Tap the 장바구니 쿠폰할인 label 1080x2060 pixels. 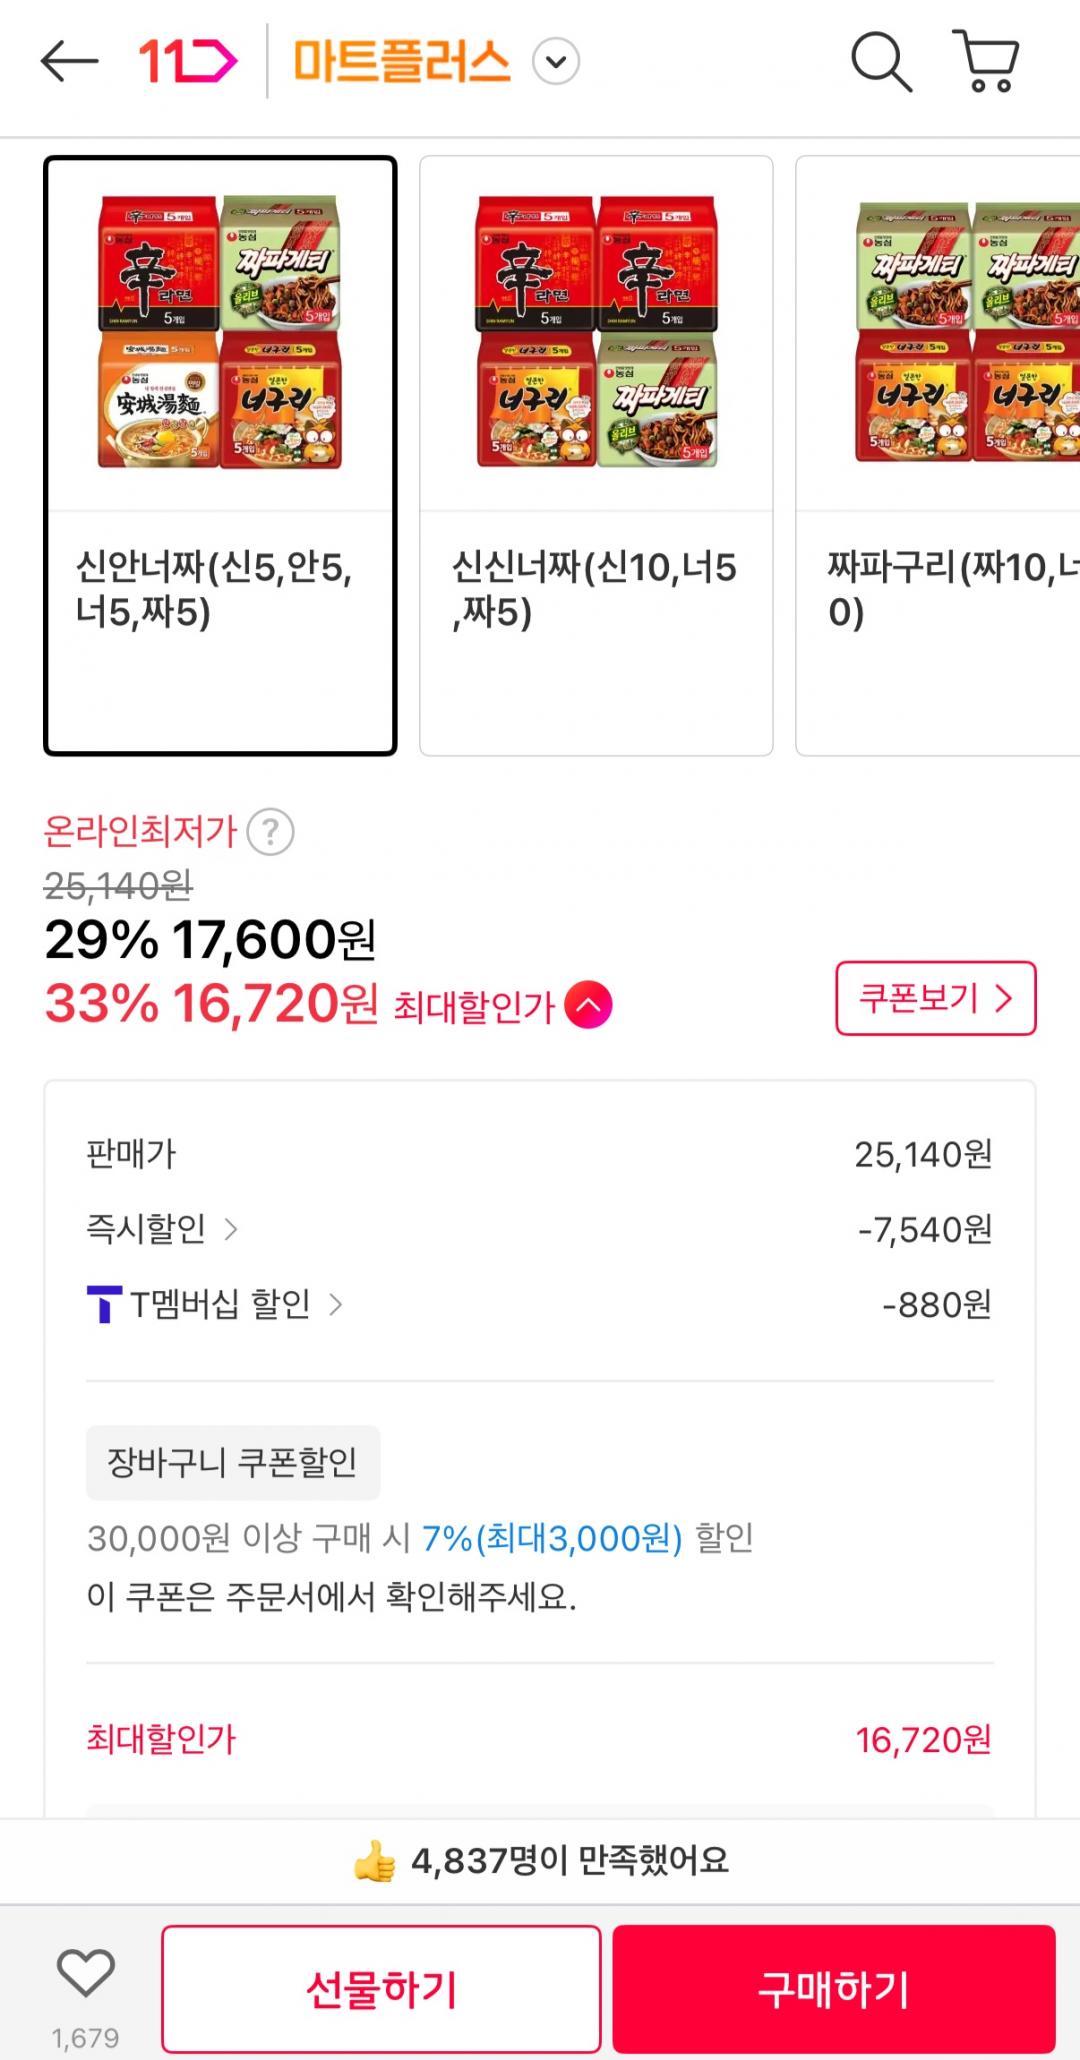(x=233, y=1462)
